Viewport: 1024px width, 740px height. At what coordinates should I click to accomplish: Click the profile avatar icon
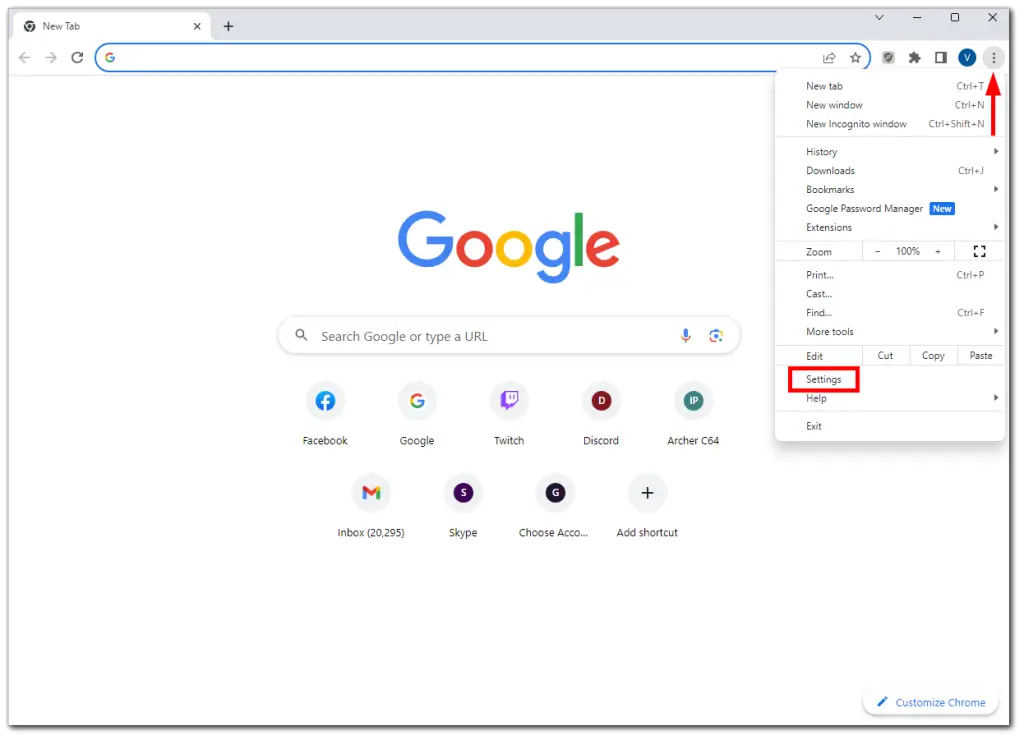[967, 57]
